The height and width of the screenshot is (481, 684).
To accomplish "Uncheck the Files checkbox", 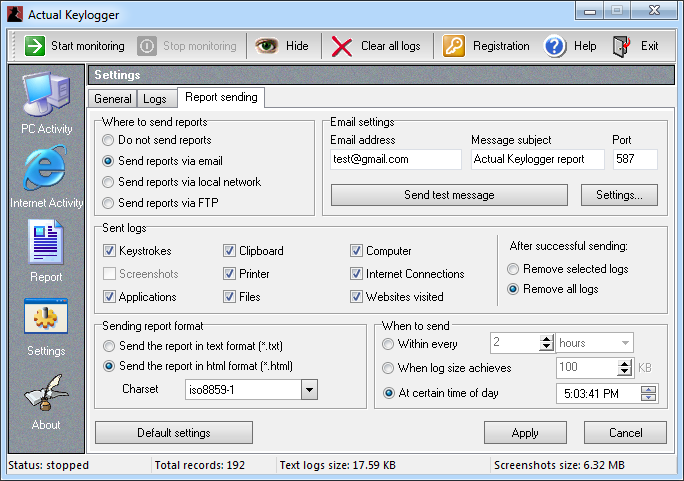I will point(229,297).
